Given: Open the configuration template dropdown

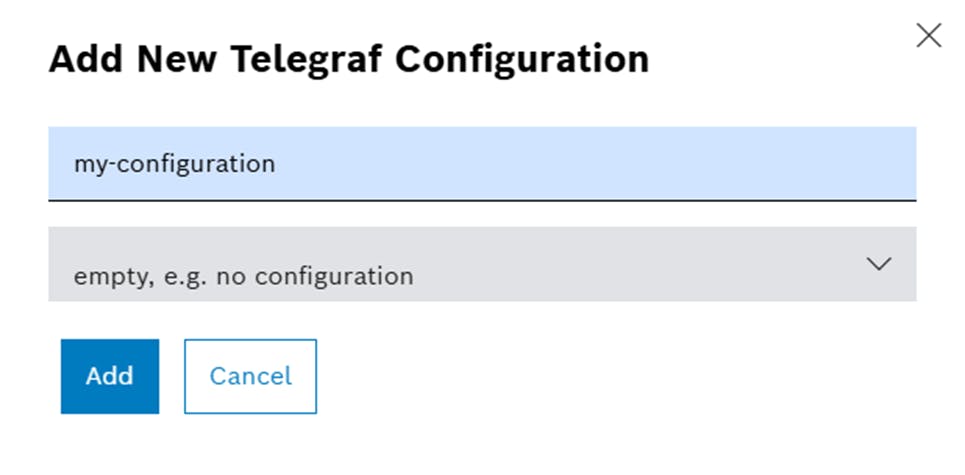Looking at the screenshot, I should coord(482,264).
